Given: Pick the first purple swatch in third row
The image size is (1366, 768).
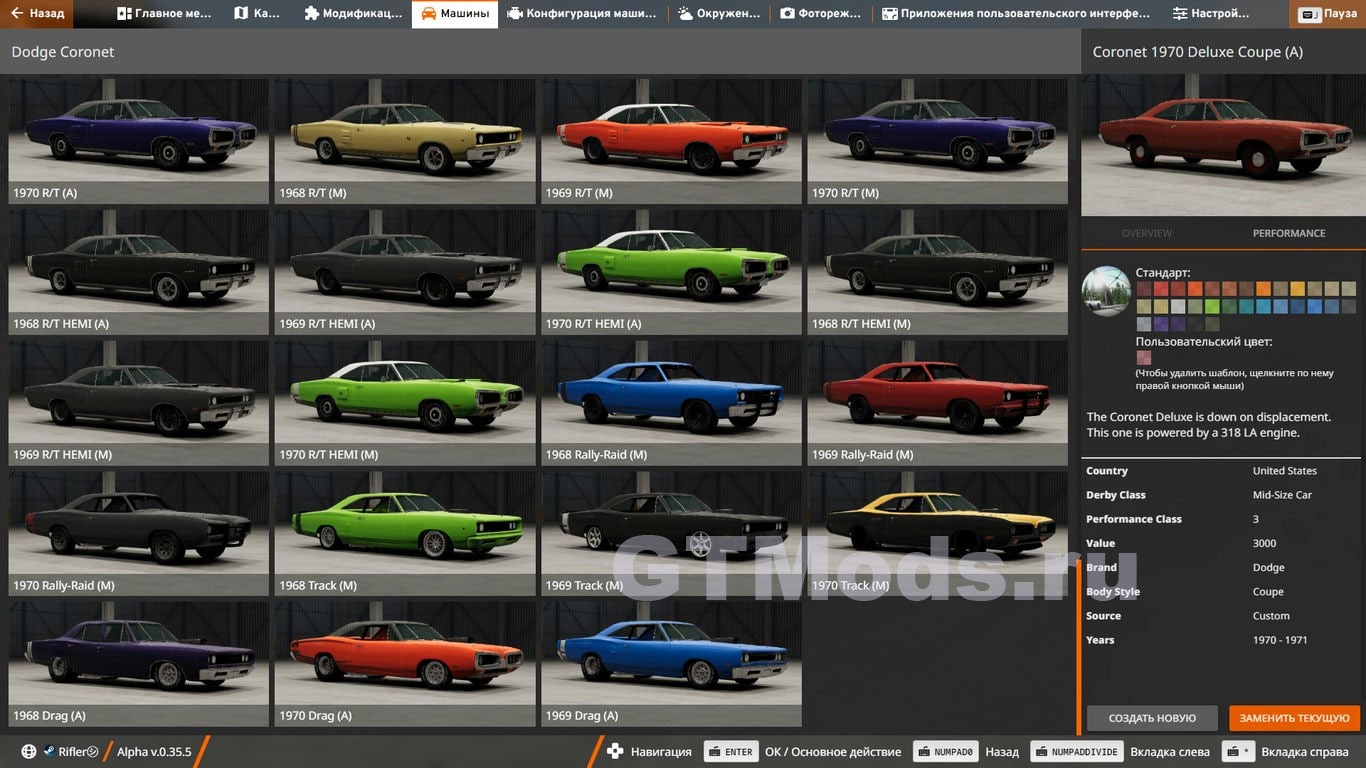Looking at the screenshot, I should [1161, 324].
